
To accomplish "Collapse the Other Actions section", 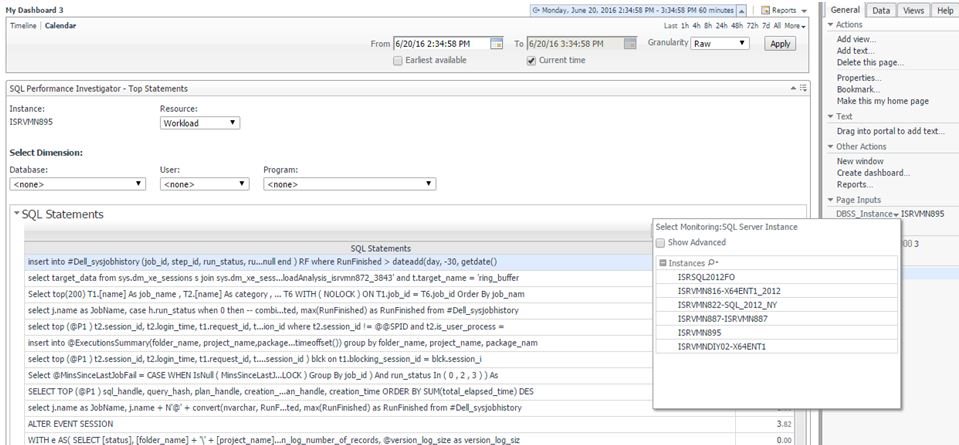I will pyautogui.click(x=831, y=147).
